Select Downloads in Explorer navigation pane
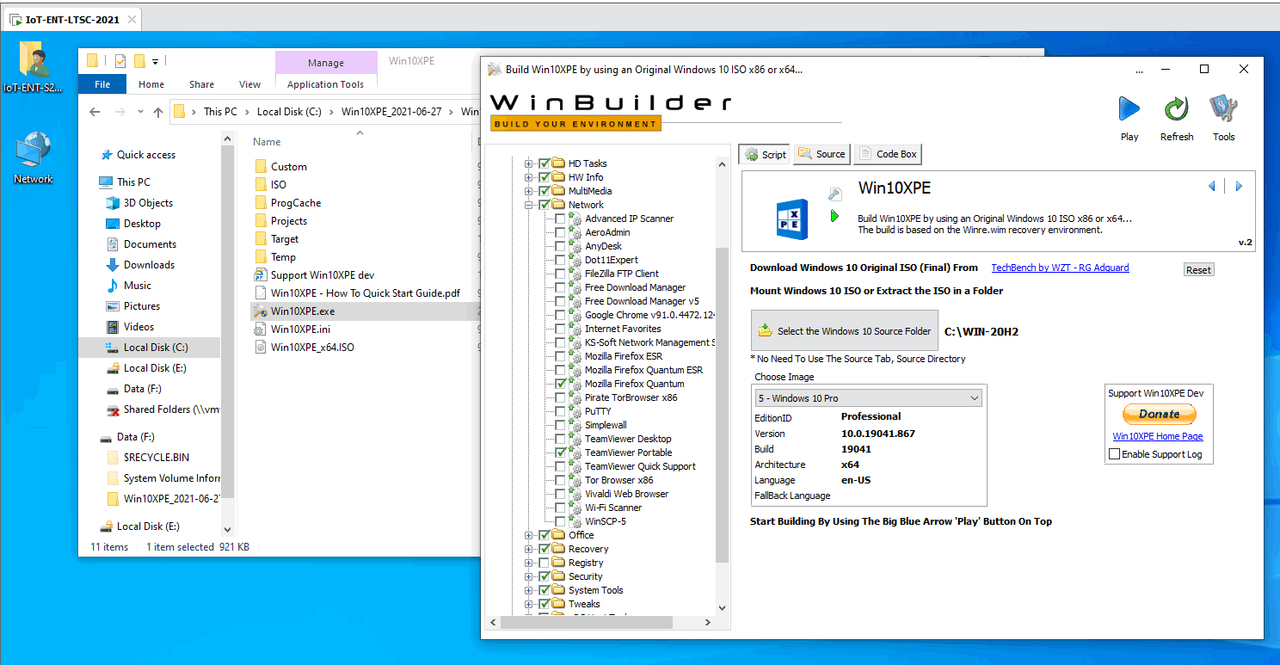 (x=149, y=265)
